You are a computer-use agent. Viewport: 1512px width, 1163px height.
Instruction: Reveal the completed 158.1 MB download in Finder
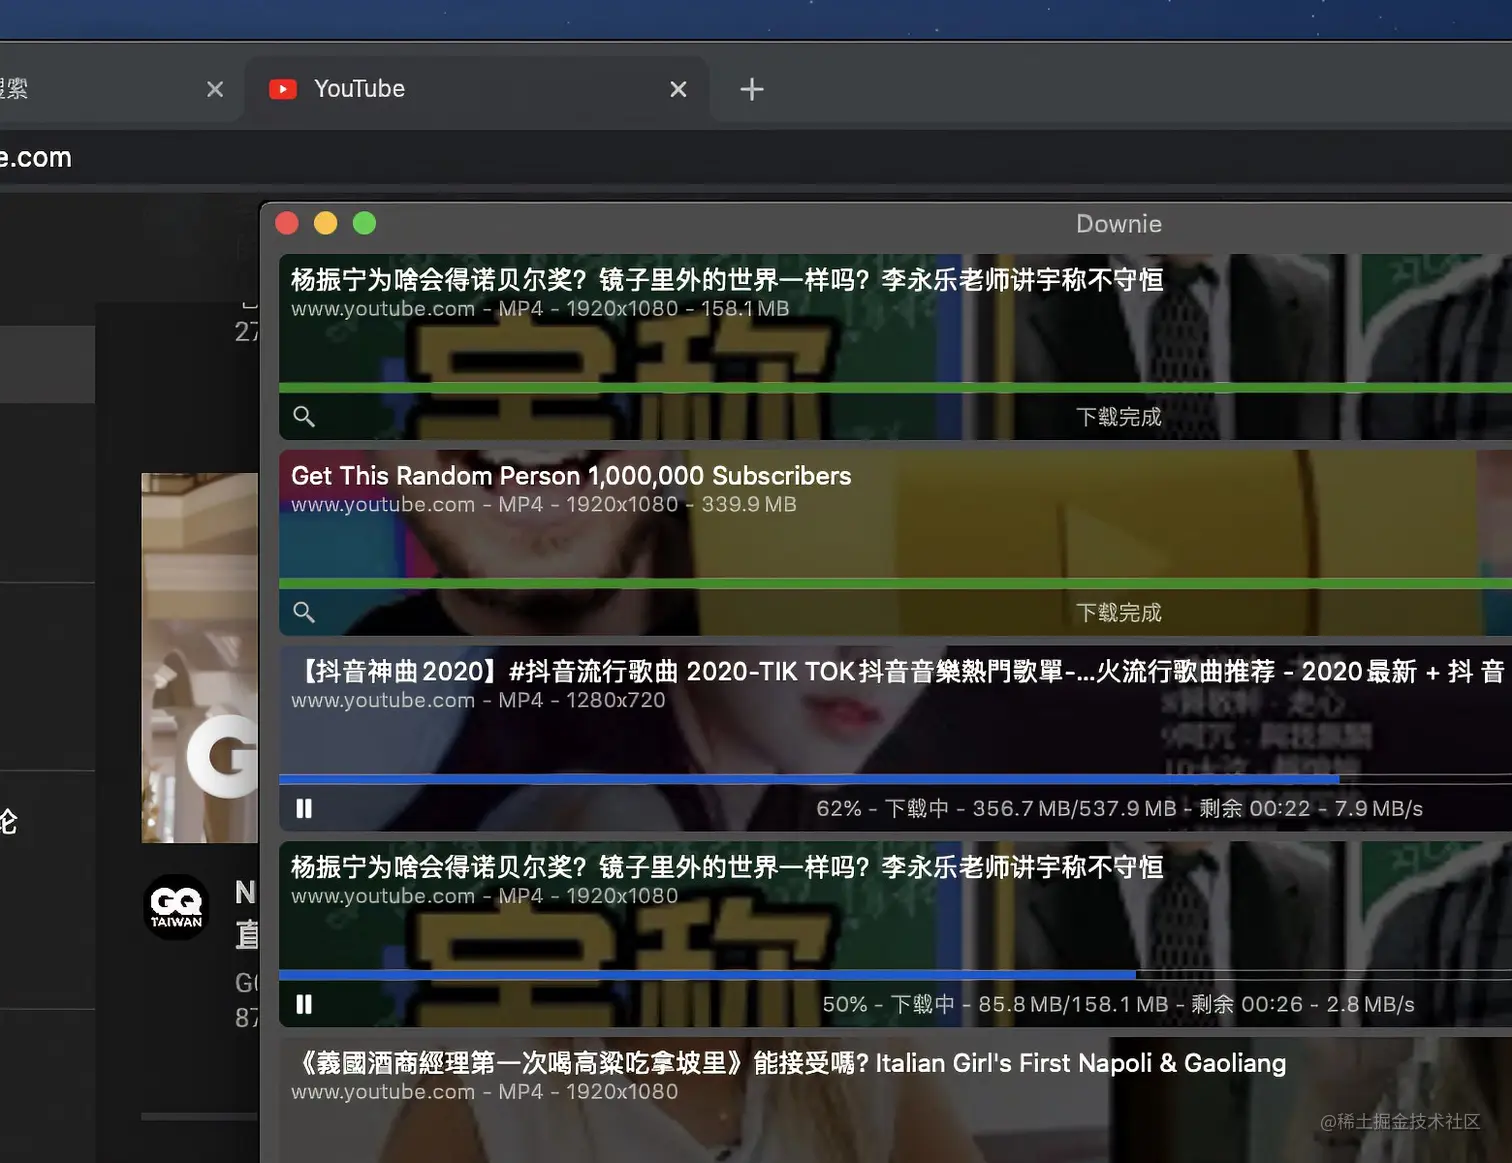point(304,416)
